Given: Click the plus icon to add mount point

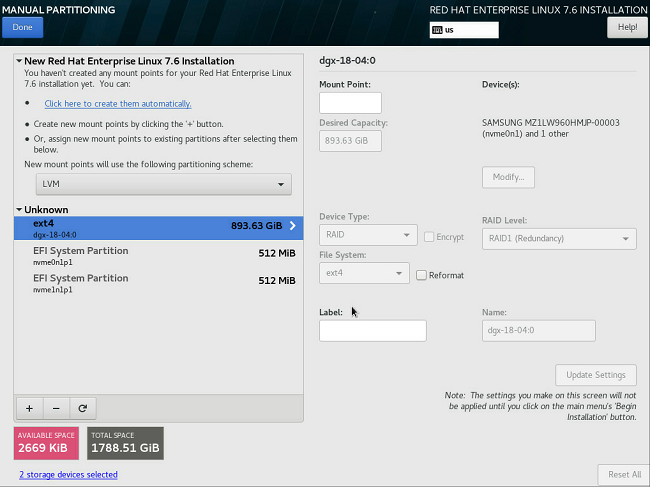Looking at the screenshot, I should pos(29,408).
